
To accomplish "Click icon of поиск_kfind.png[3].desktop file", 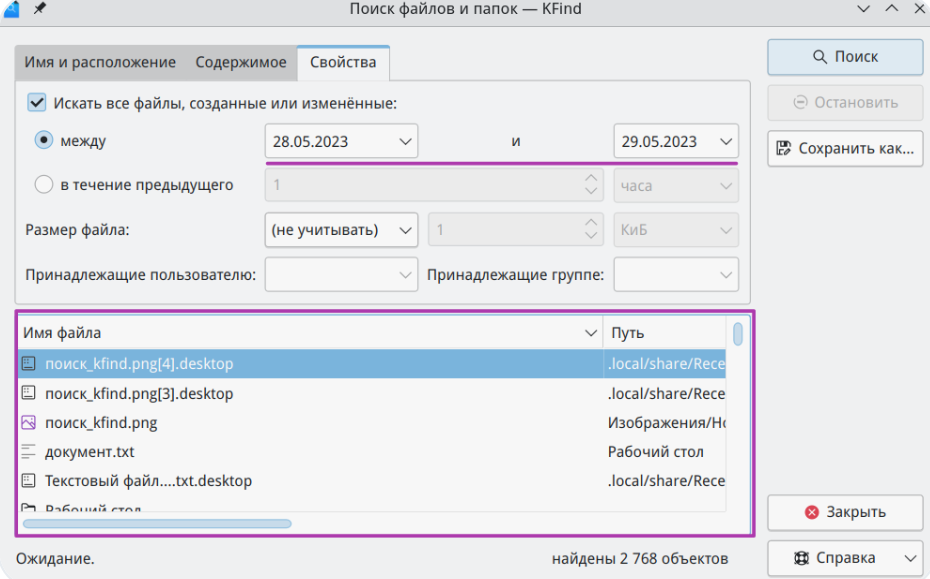I will tap(29, 393).
